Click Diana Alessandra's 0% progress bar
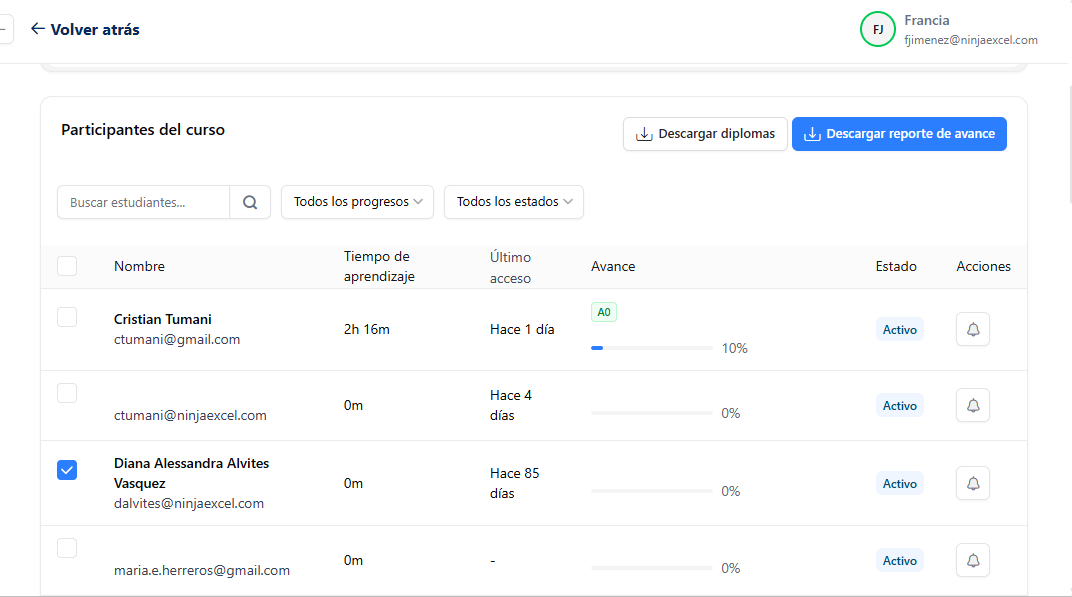 pyautogui.click(x=652, y=491)
